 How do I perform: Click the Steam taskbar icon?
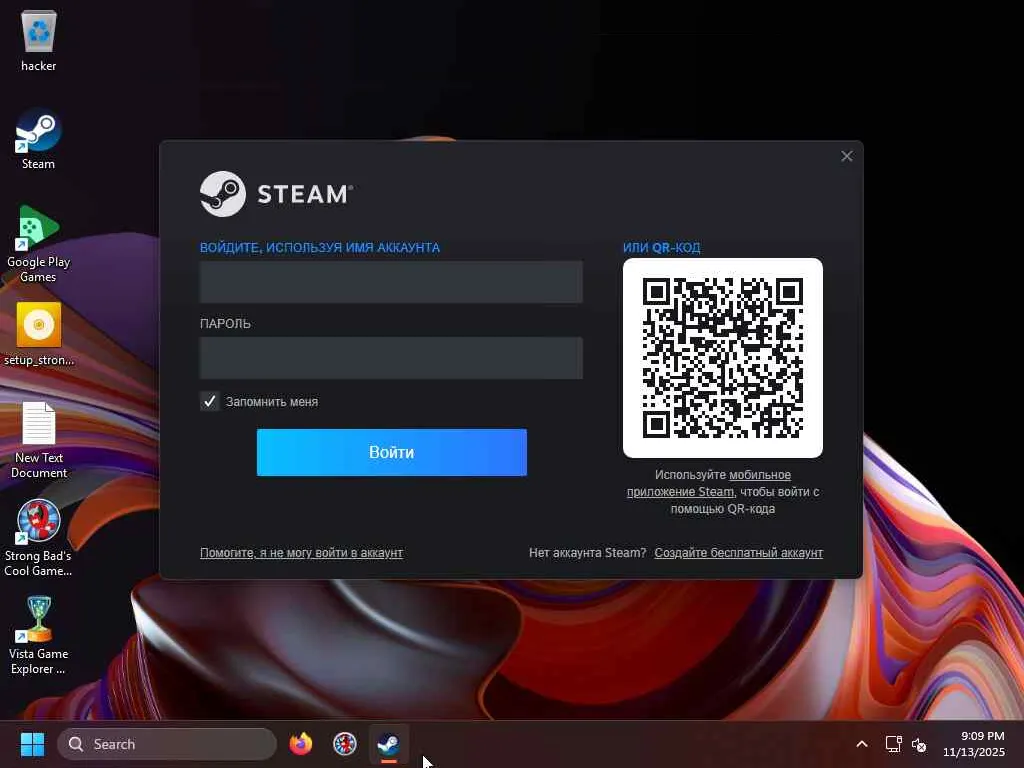[389, 744]
